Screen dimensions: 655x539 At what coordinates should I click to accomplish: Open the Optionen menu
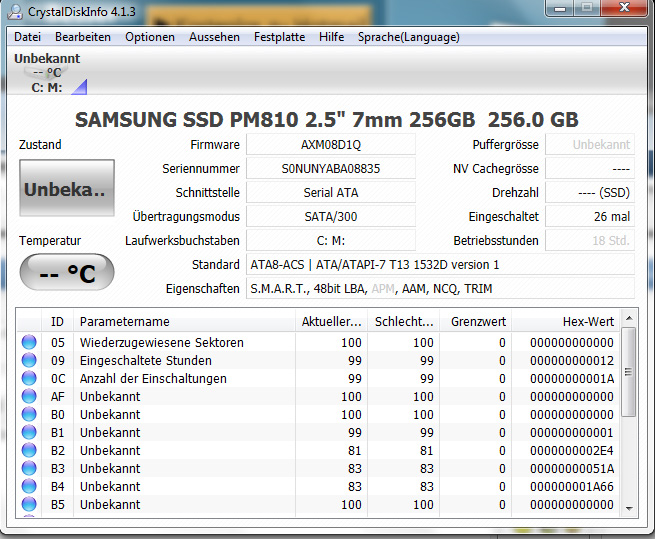click(x=150, y=37)
